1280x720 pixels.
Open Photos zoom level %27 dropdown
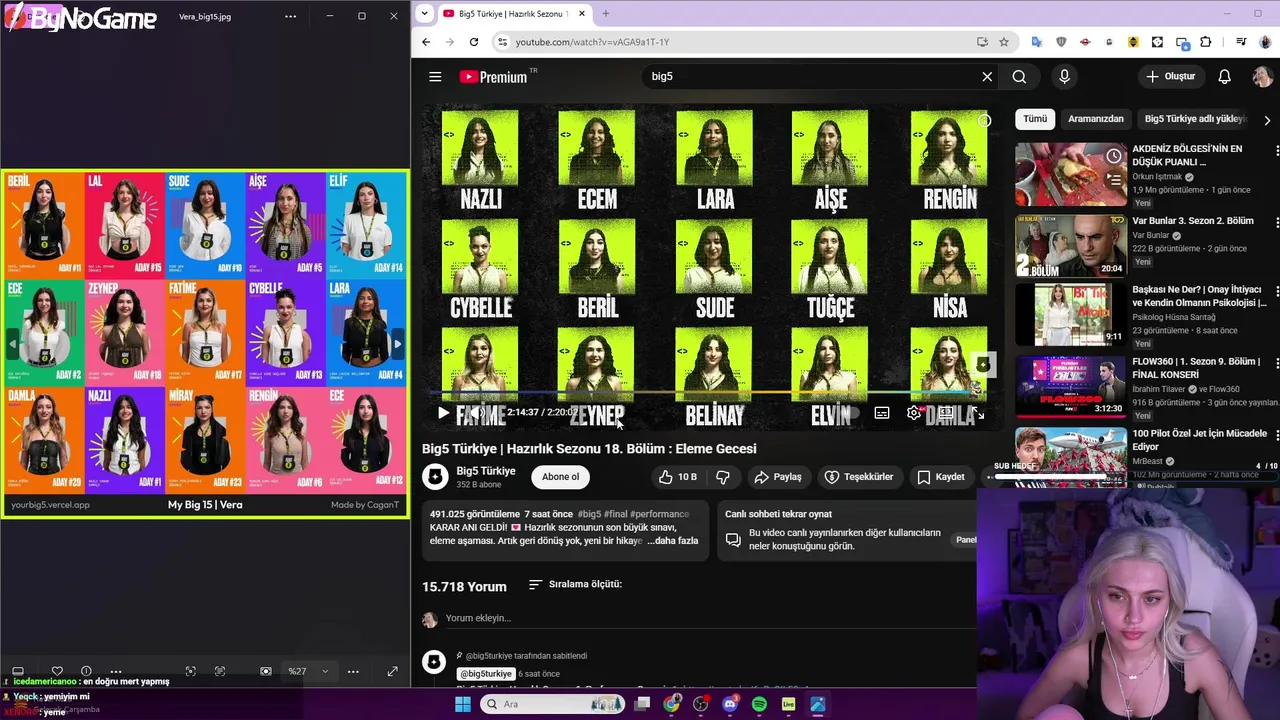pos(308,671)
